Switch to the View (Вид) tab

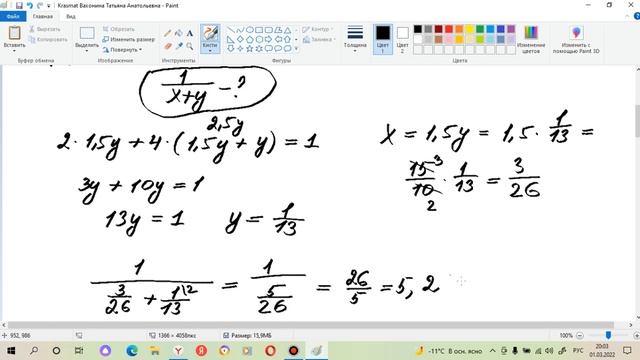pyautogui.click(x=71, y=16)
